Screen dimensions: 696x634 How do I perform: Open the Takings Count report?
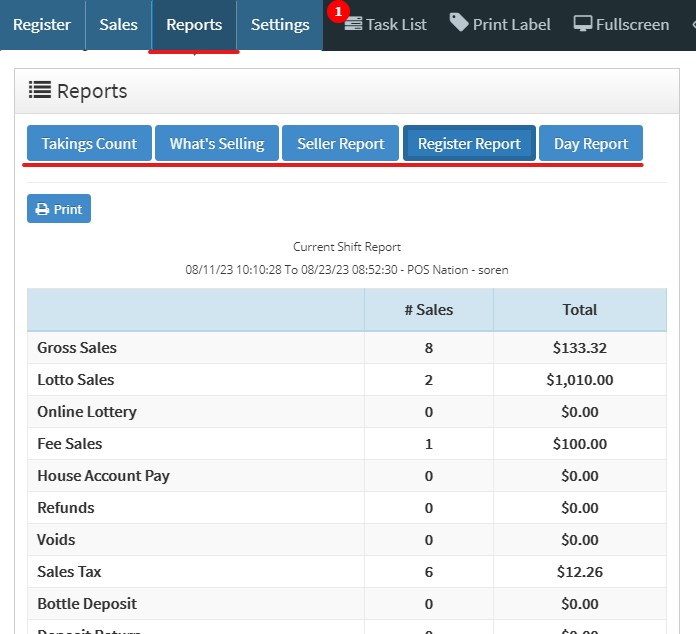[x=89, y=143]
